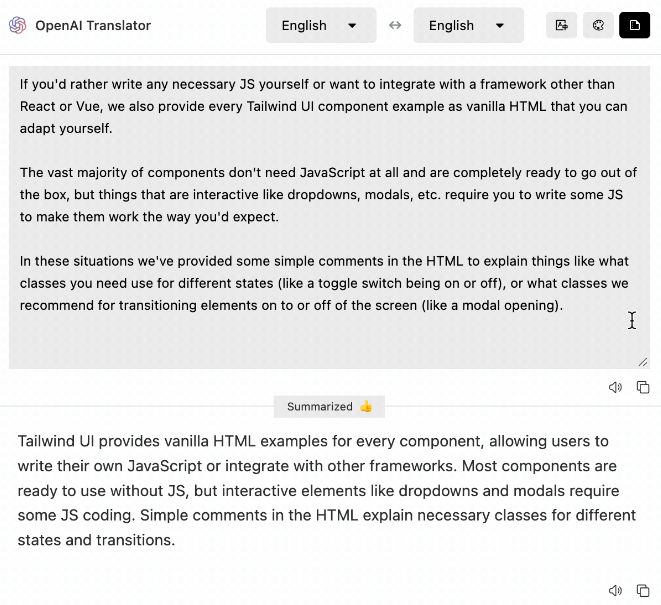
Task: Click the first paragraph mentioning vanilla HTML
Action: click(320, 106)
